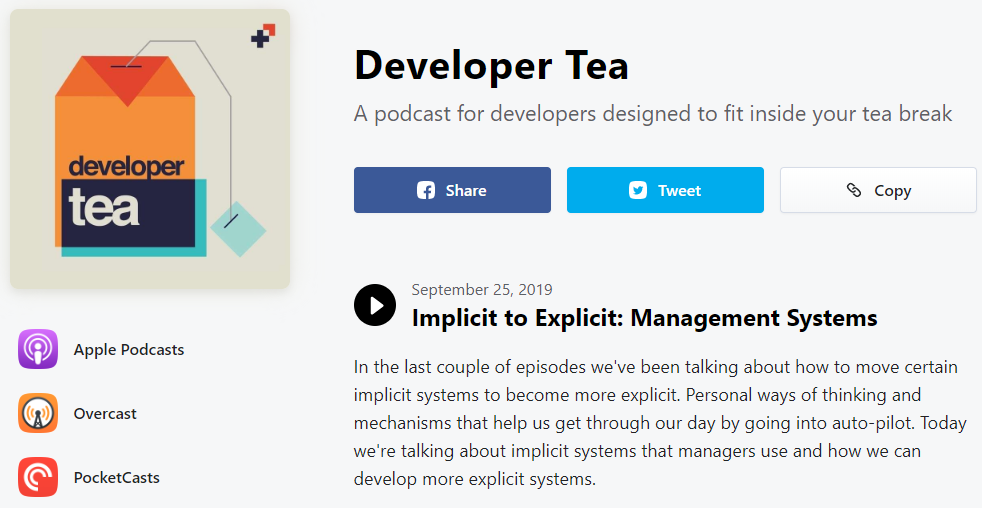Click the episode description paragraph
Viewport: 982px width, 508px height.
click(x=660, y=423)
